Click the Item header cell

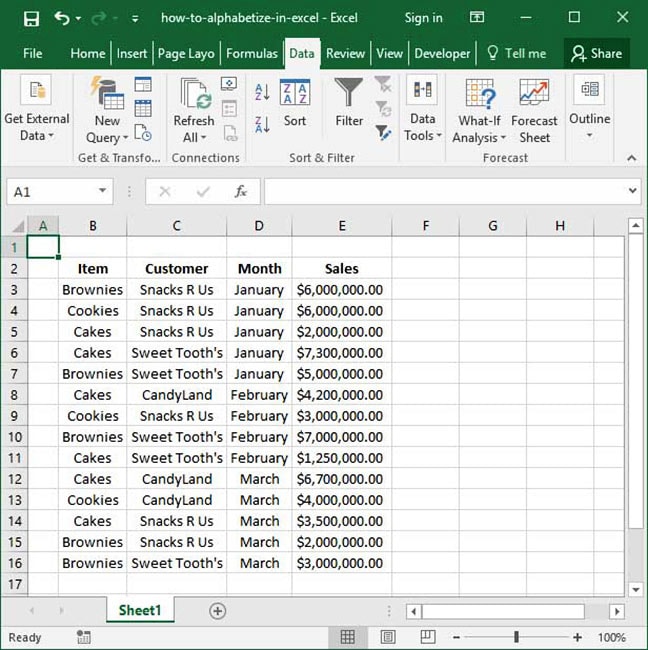93,269
